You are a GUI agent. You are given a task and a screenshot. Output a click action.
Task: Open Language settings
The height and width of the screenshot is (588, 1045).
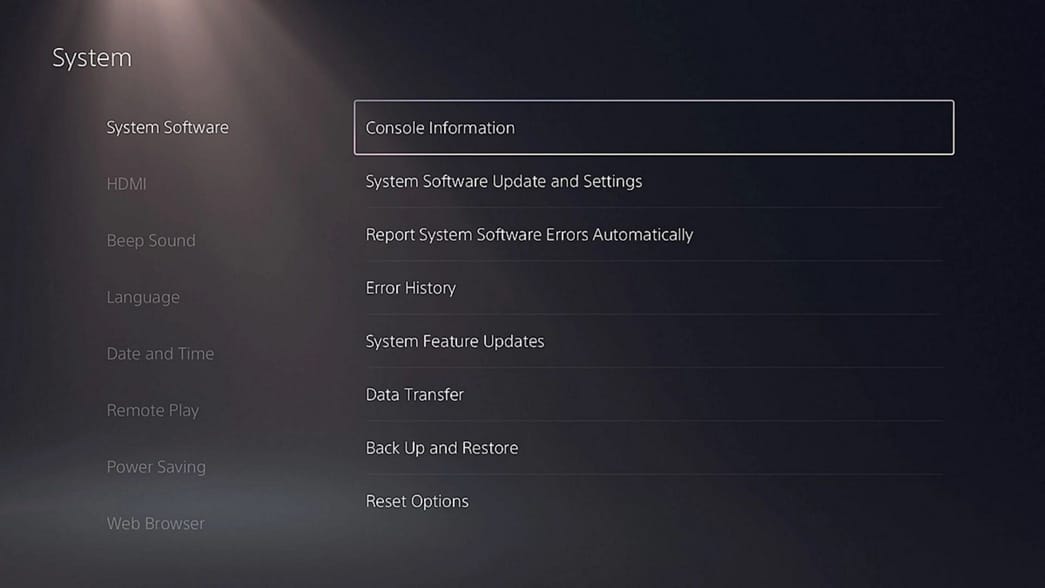(x=143, y=297)
